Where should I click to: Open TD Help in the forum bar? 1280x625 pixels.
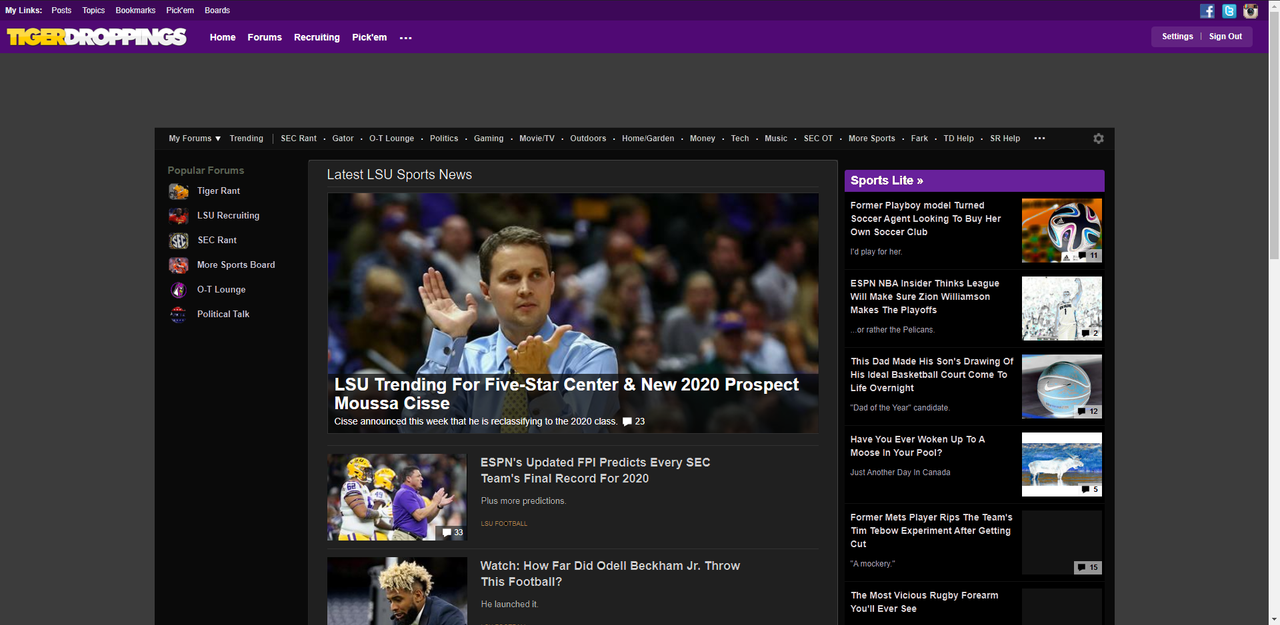[958, 139]
